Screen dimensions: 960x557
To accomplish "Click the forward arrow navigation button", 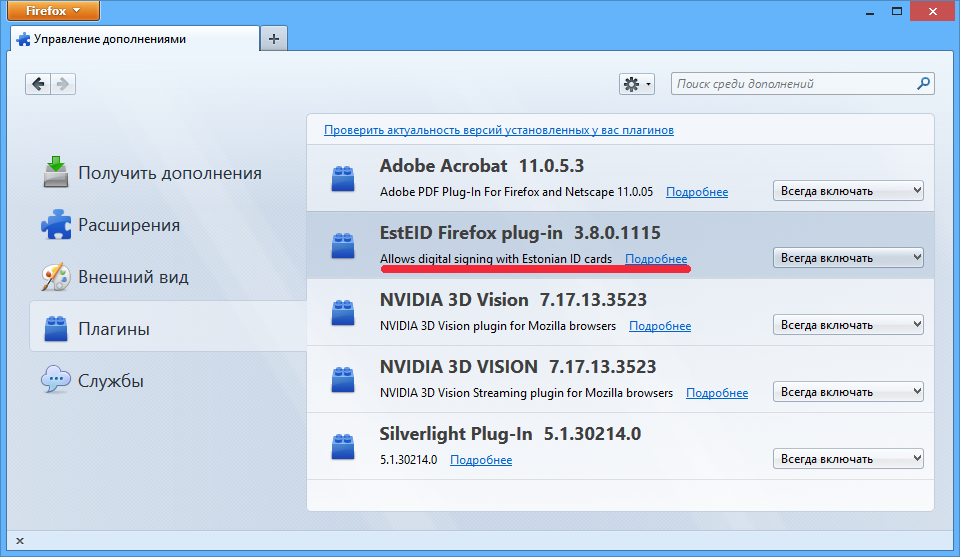I will click(63, 84).
